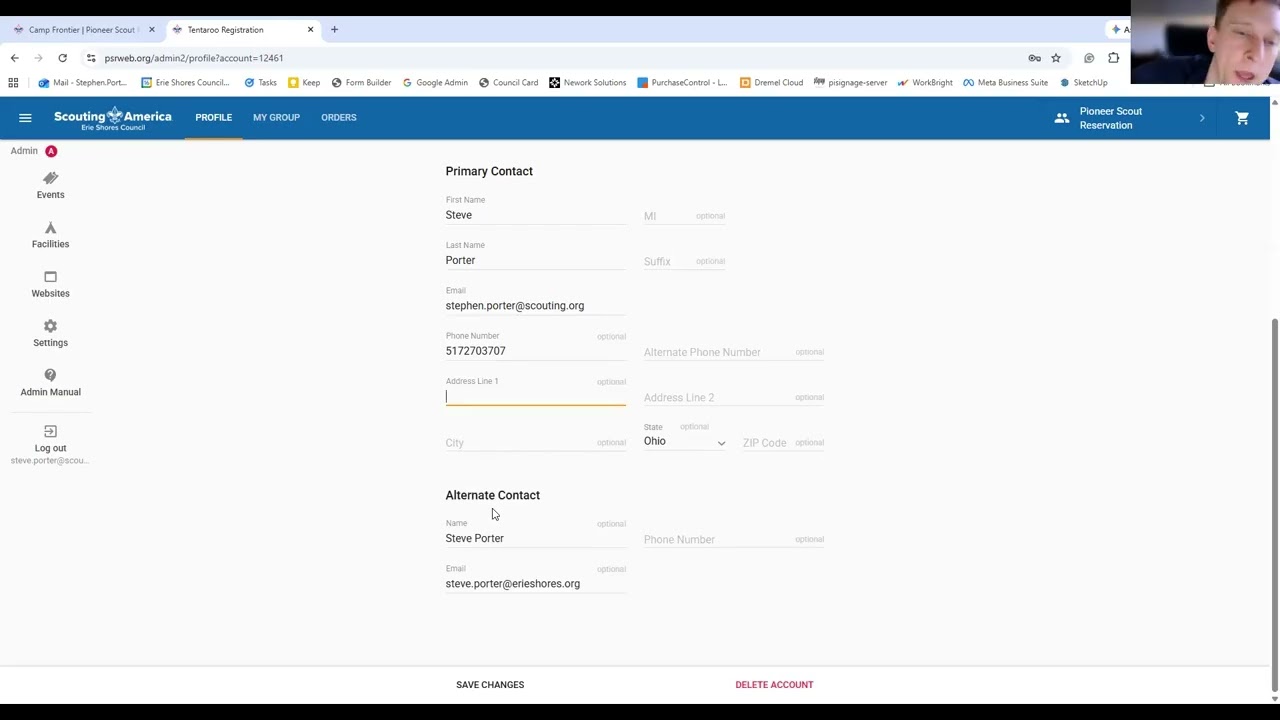Screen dimensions: 1280x720
Task: Open the Dremel Cloud bookmark
Action: tap(771, 82)
